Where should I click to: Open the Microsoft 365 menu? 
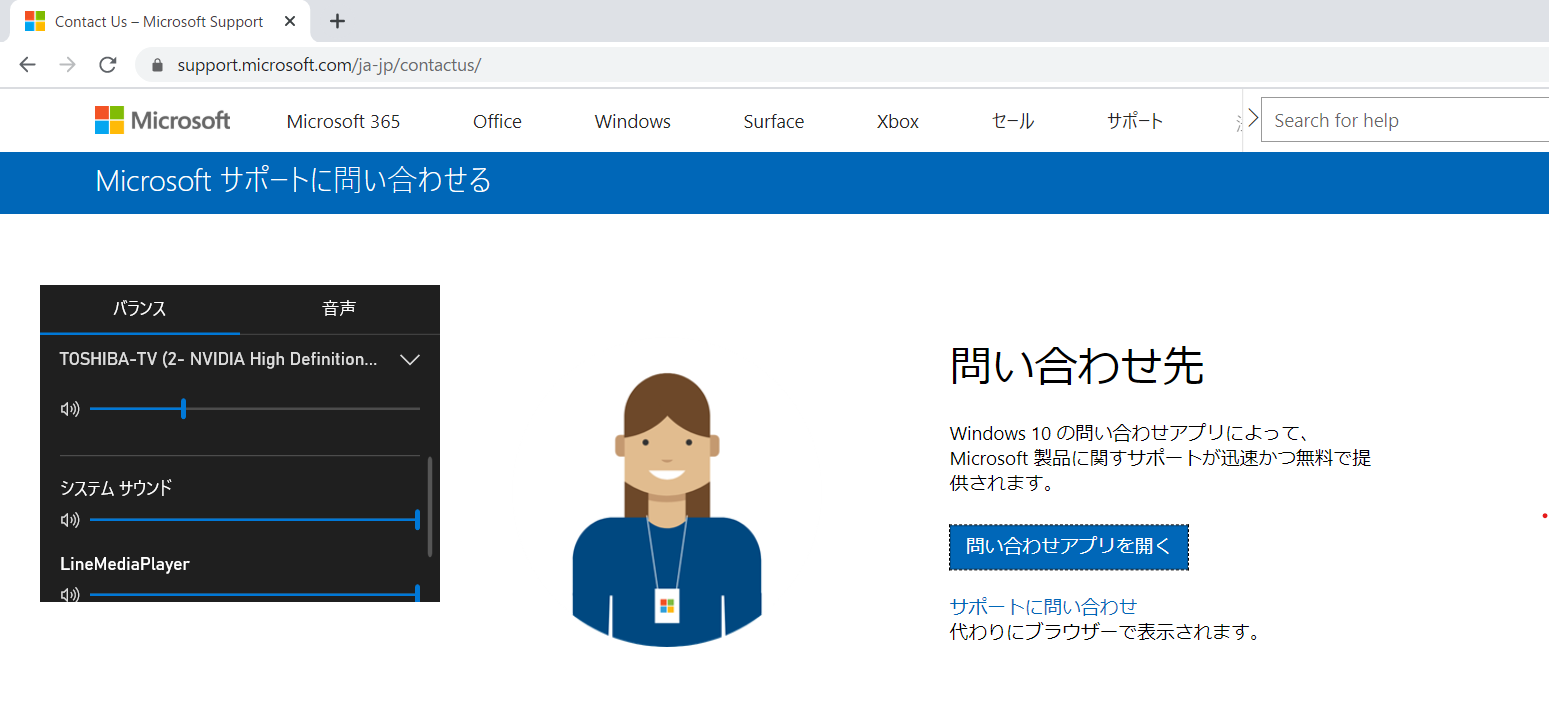(343, 121)
